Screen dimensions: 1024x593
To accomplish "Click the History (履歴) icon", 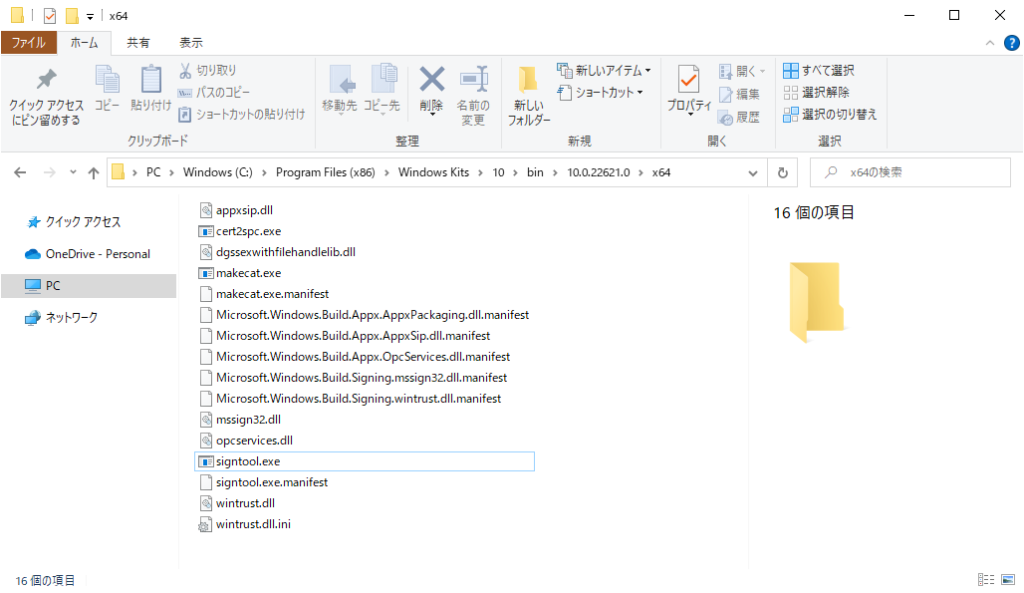I will coord(726,118).
